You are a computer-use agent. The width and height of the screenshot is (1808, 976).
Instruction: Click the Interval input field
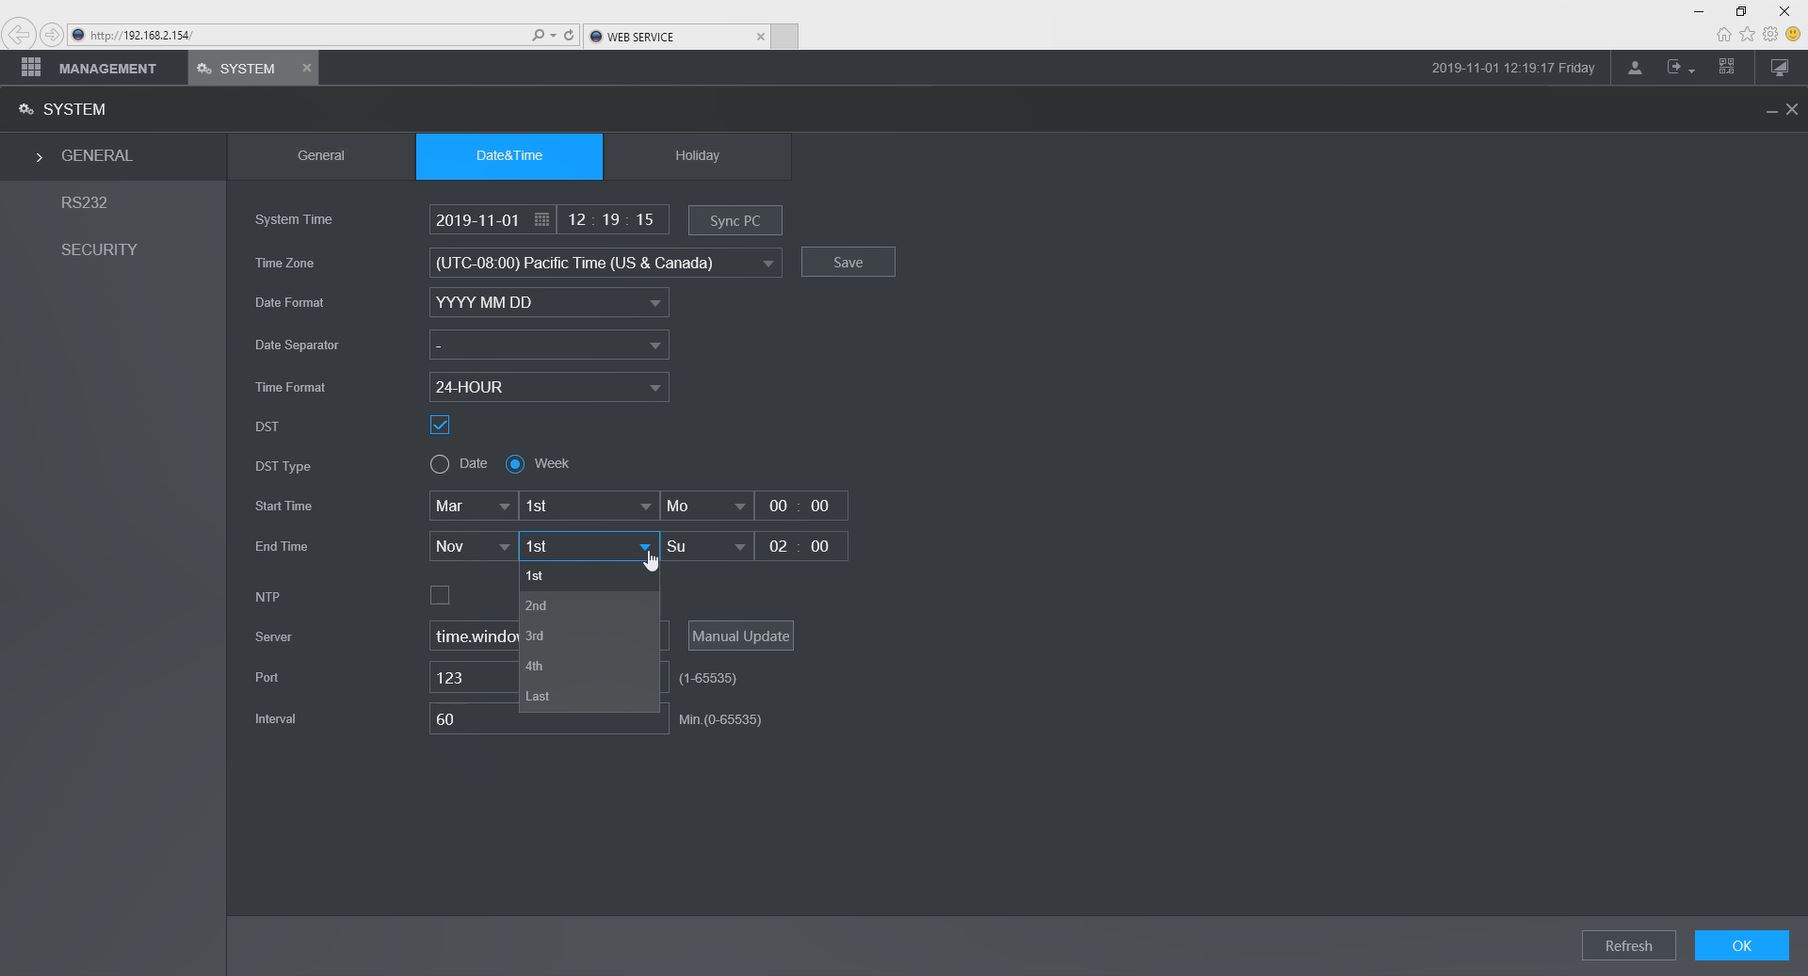click(x=549, y=719)
